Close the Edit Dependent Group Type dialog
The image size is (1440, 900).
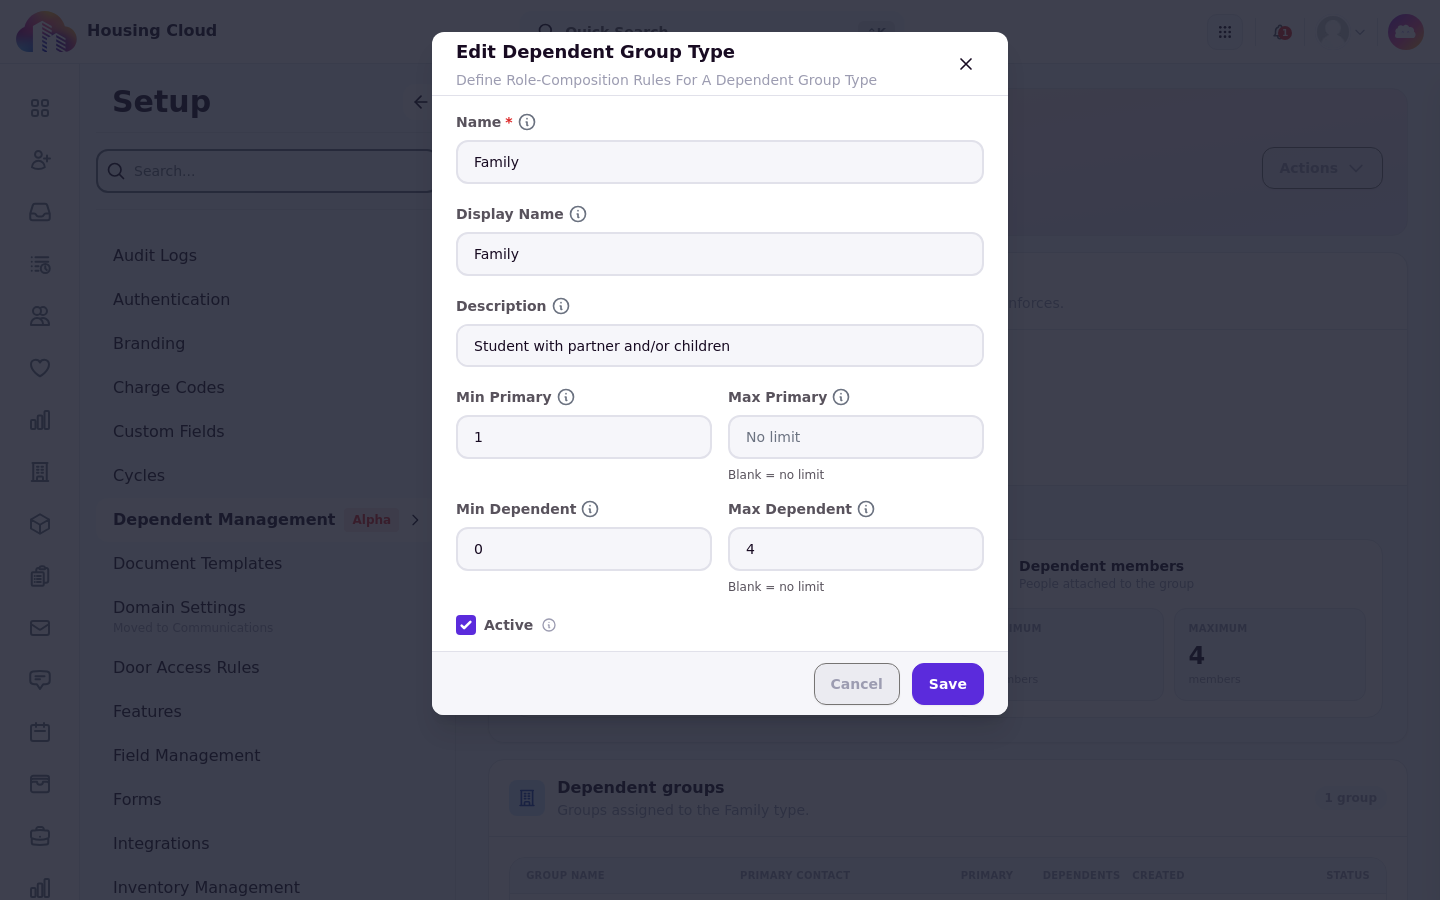(966, 64)
